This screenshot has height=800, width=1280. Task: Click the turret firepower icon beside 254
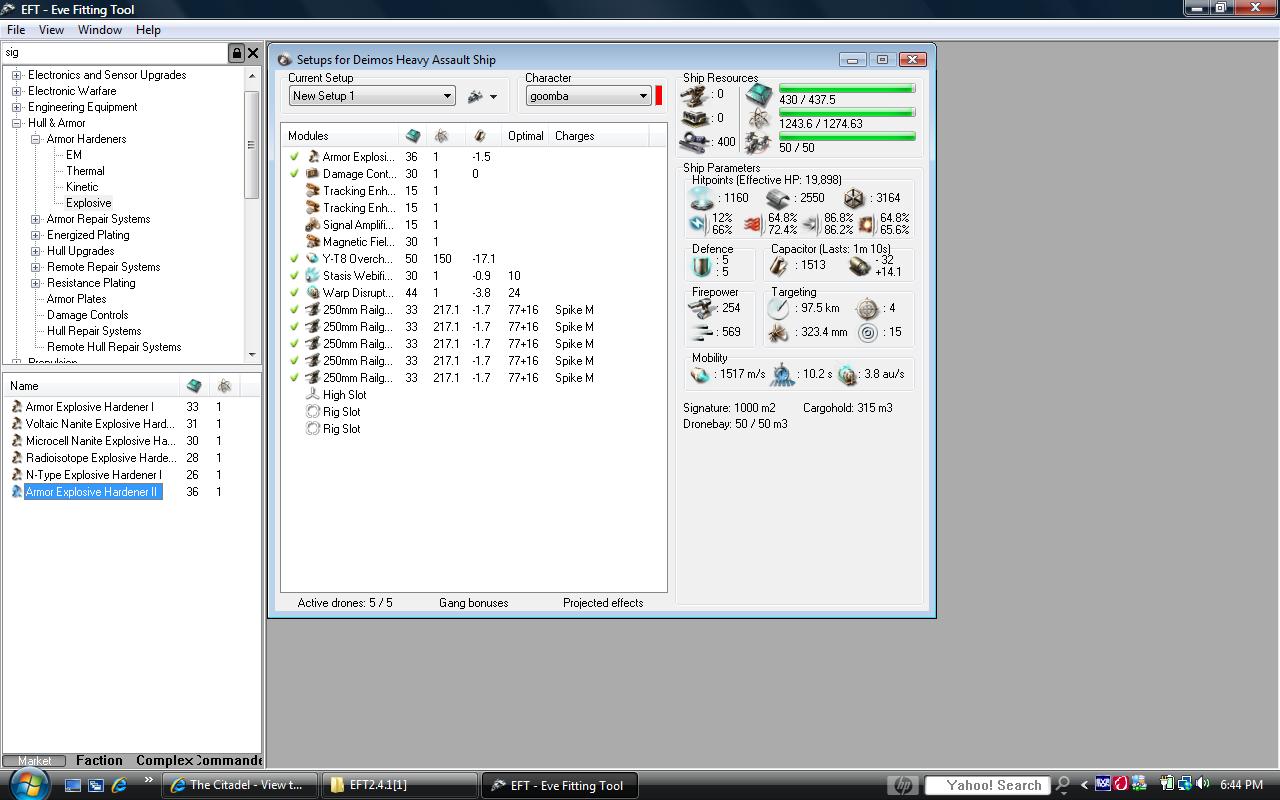pos(702,308)
